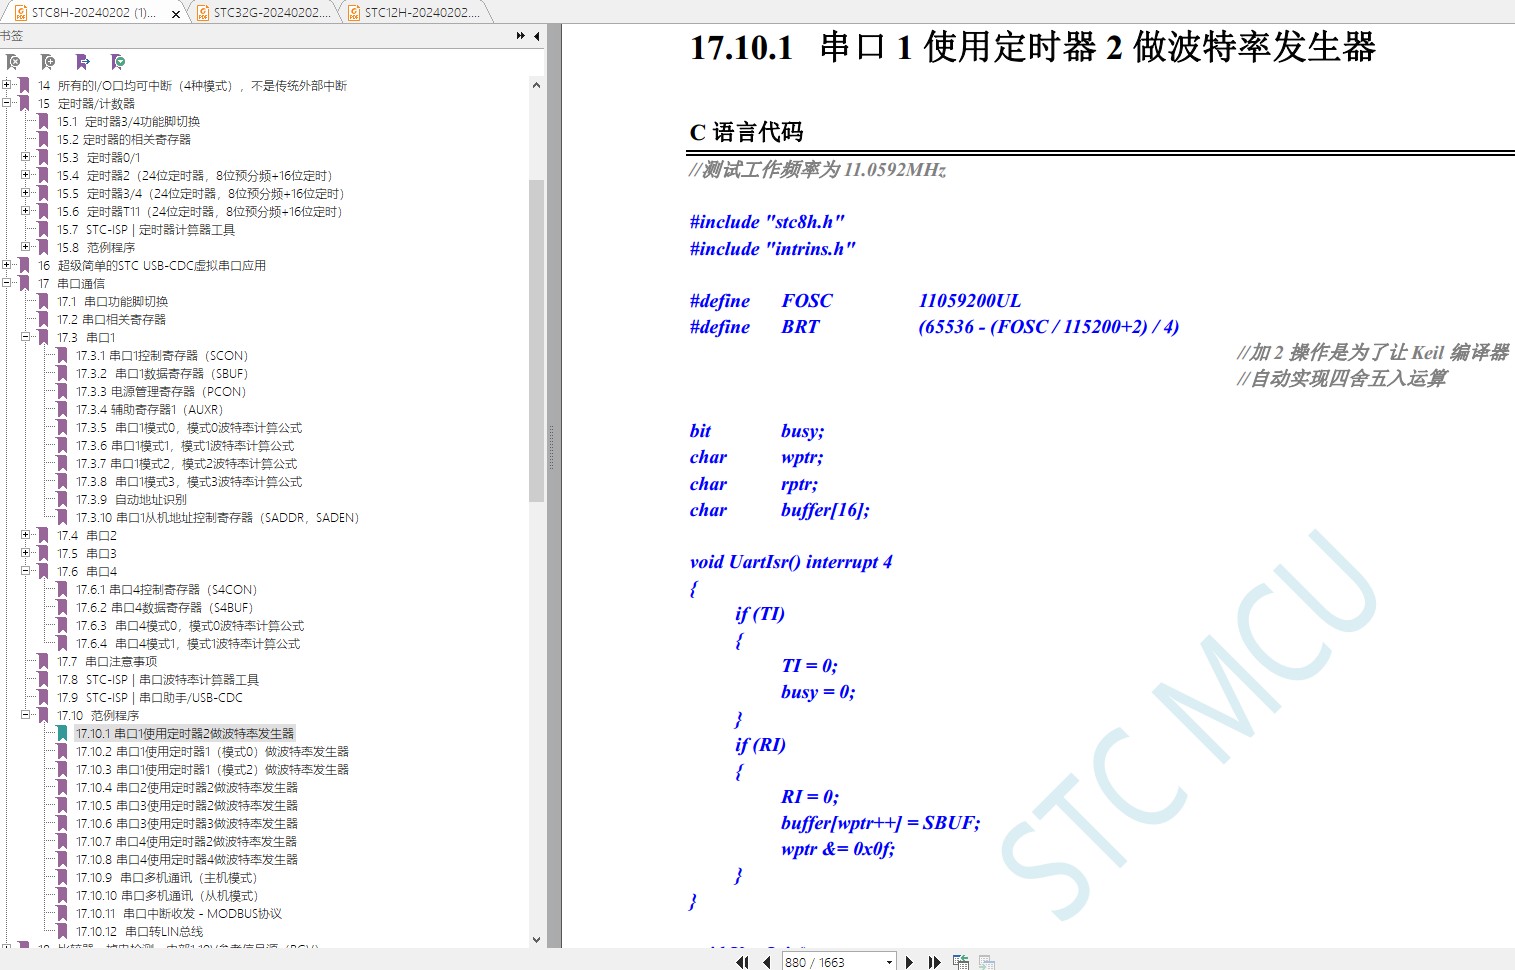Open bookmark 17.3.4 辅助寄存器1 (AUXR)
The height and width of the screenshot is (970, 1515).
[150, 410]
